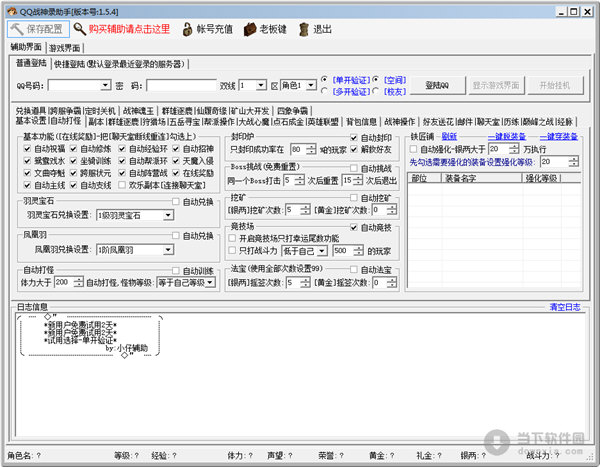Viewport: 600px width, 467px height.
Task: Switch to the 背包信息 tab
Action: 361,122
